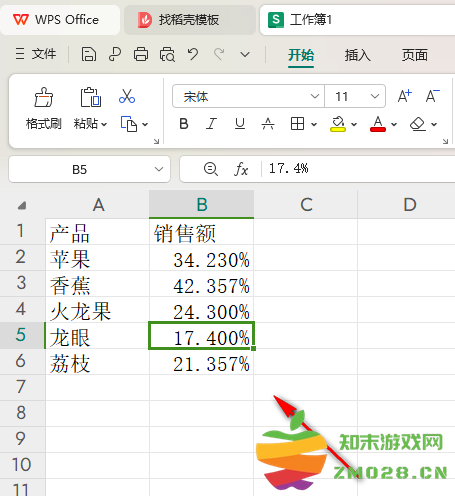
Task: Click cell with 24.300%
Action: [201, 310]
